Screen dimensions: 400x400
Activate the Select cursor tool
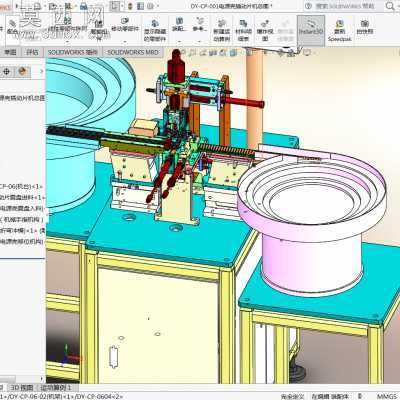[x=115, y=6]
